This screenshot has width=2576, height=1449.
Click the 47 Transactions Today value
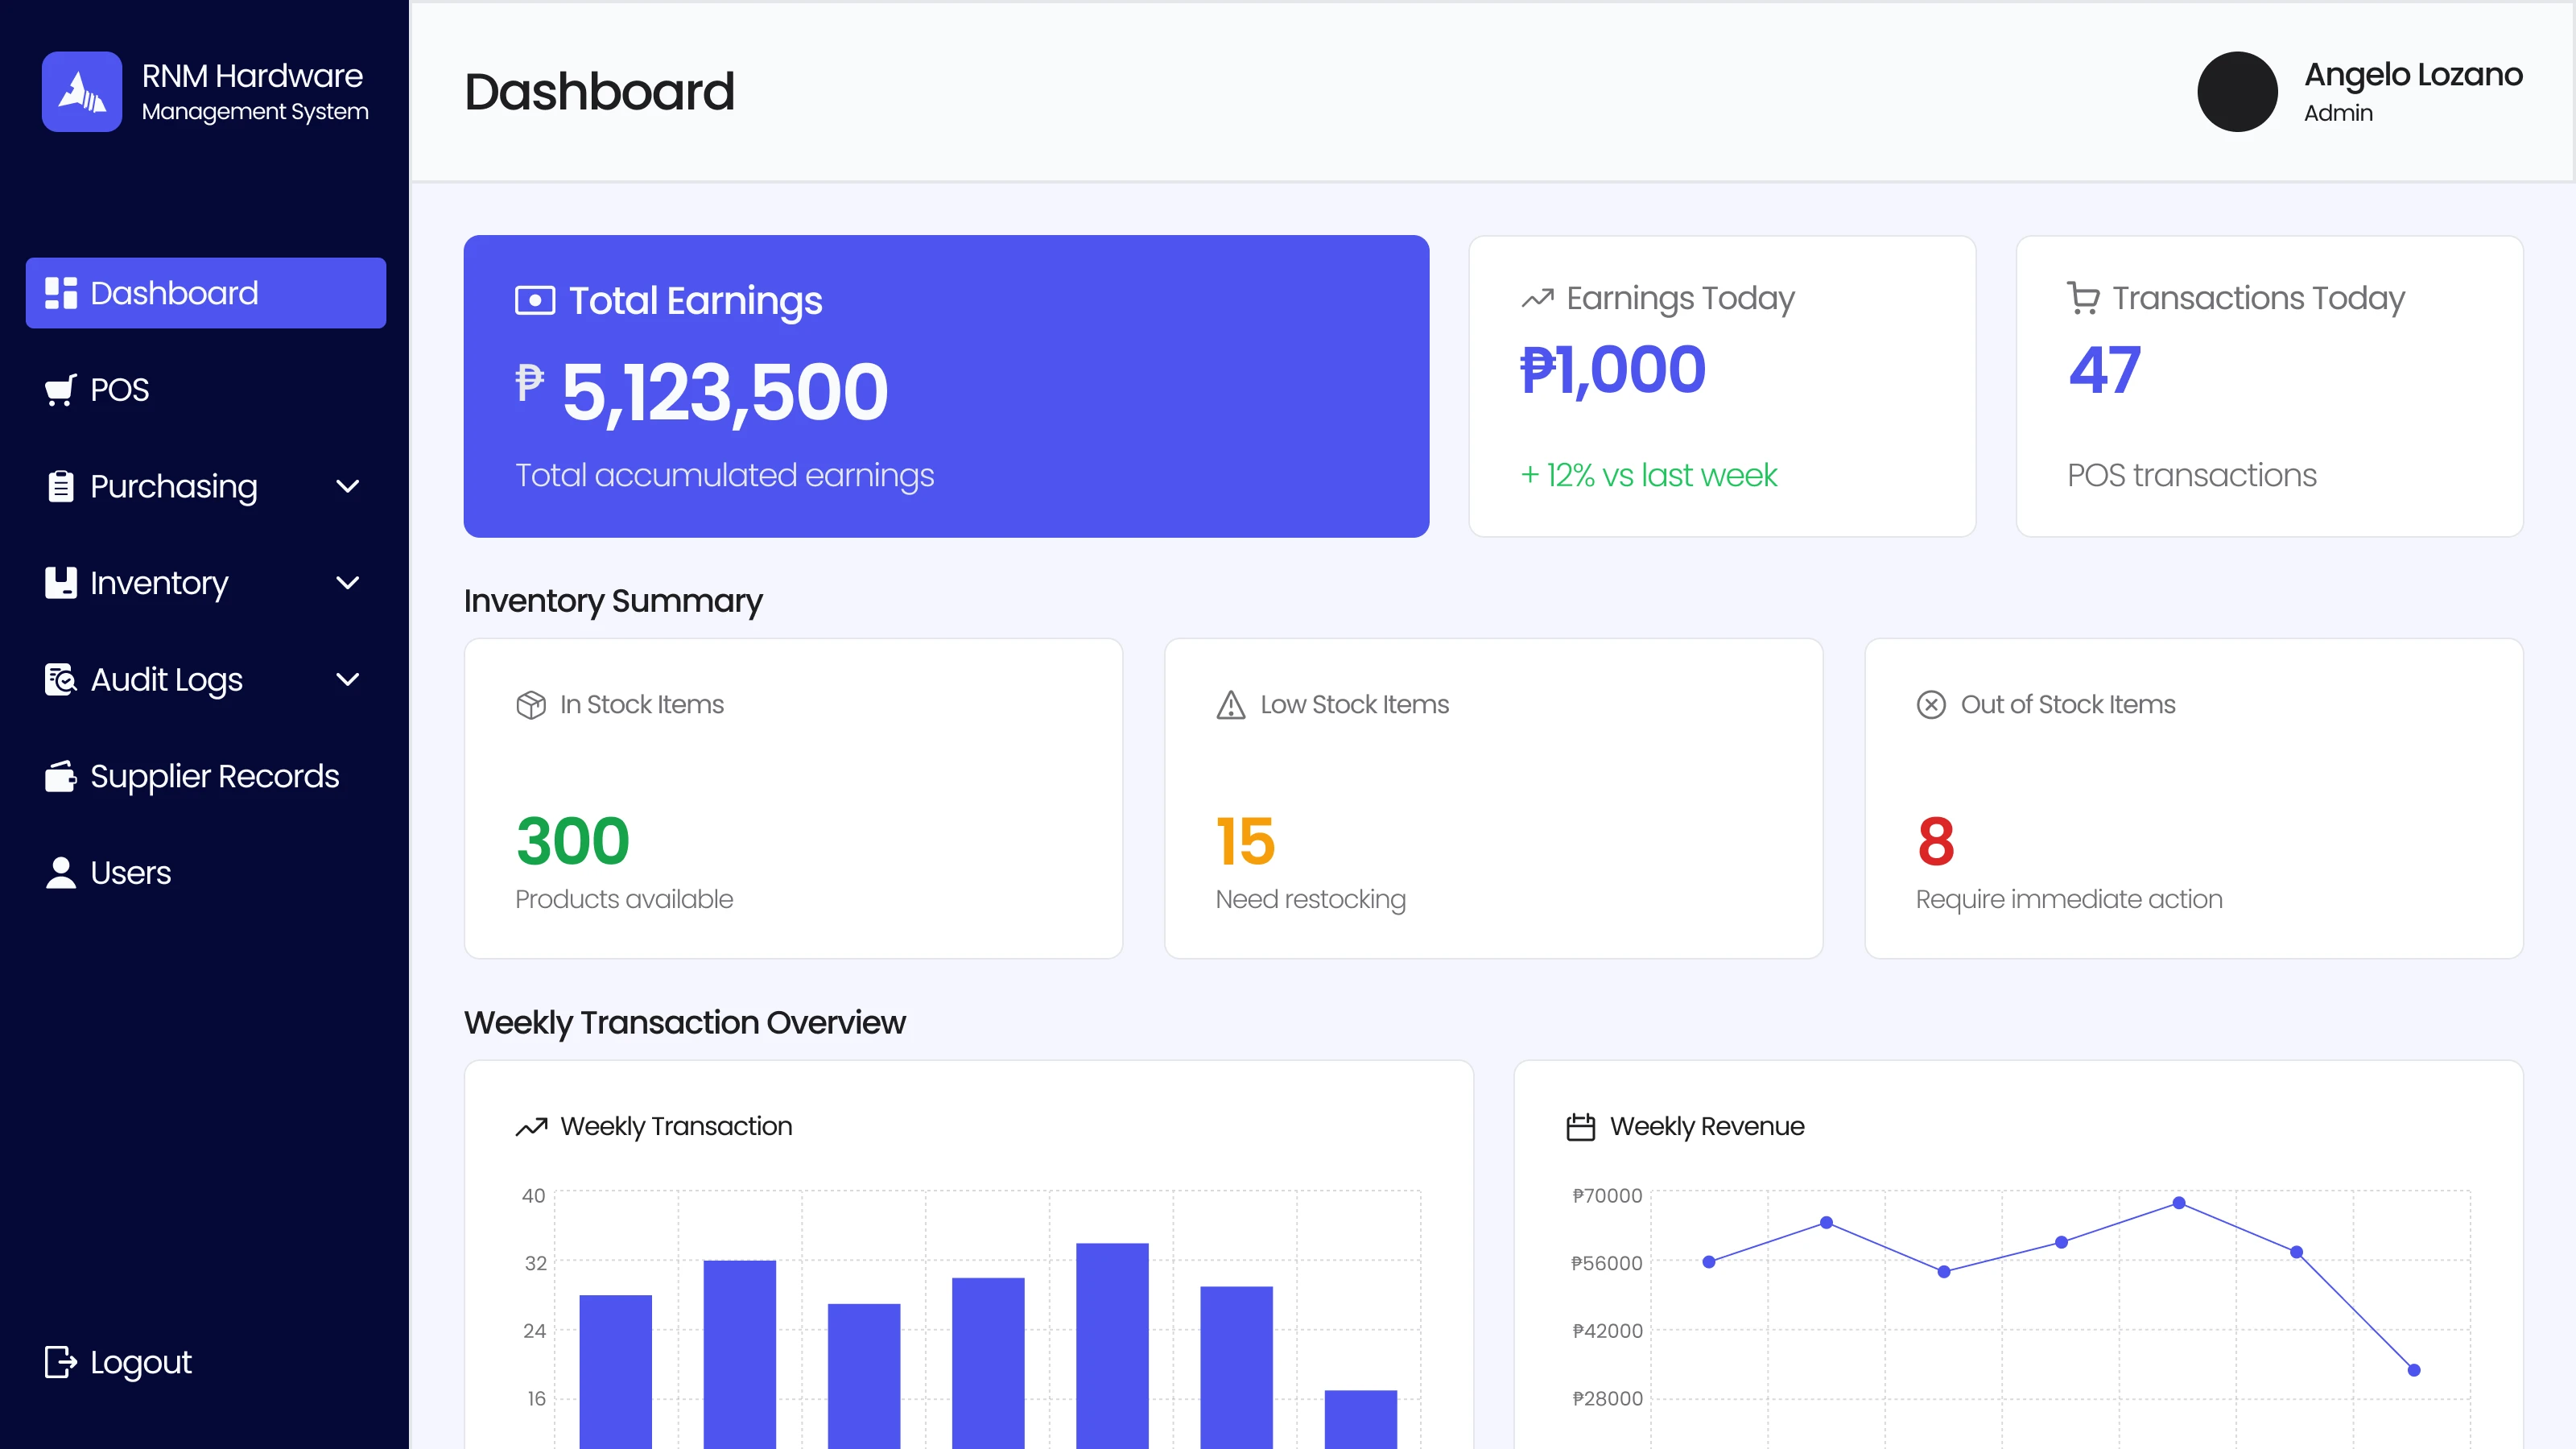(2105, 370)
